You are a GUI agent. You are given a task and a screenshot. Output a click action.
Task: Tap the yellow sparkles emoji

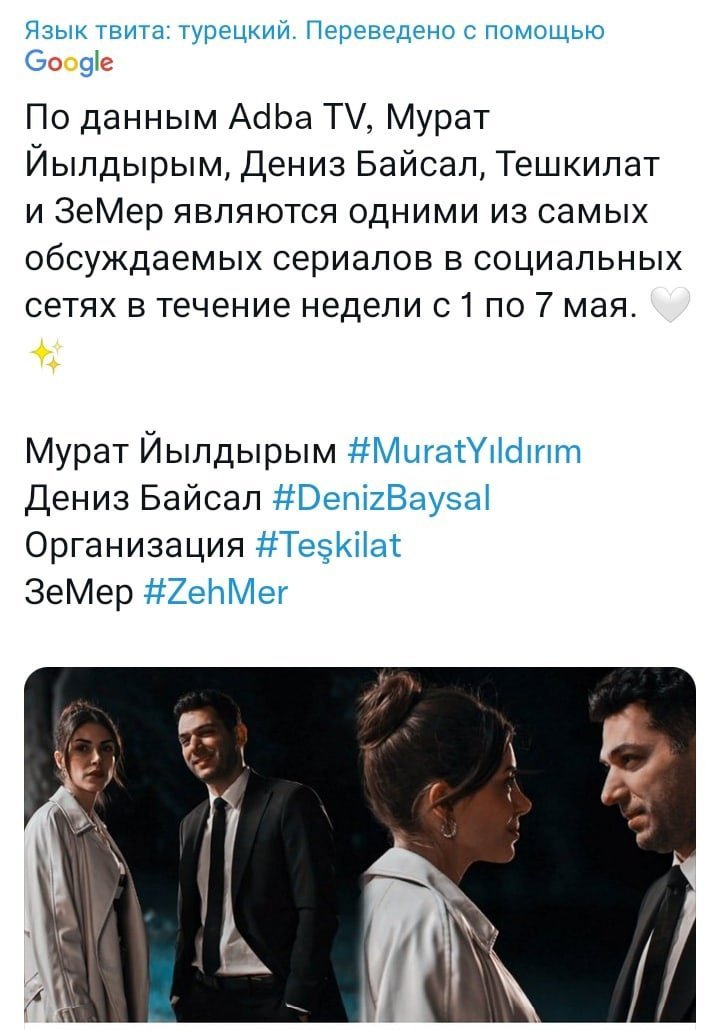(47, 356)
